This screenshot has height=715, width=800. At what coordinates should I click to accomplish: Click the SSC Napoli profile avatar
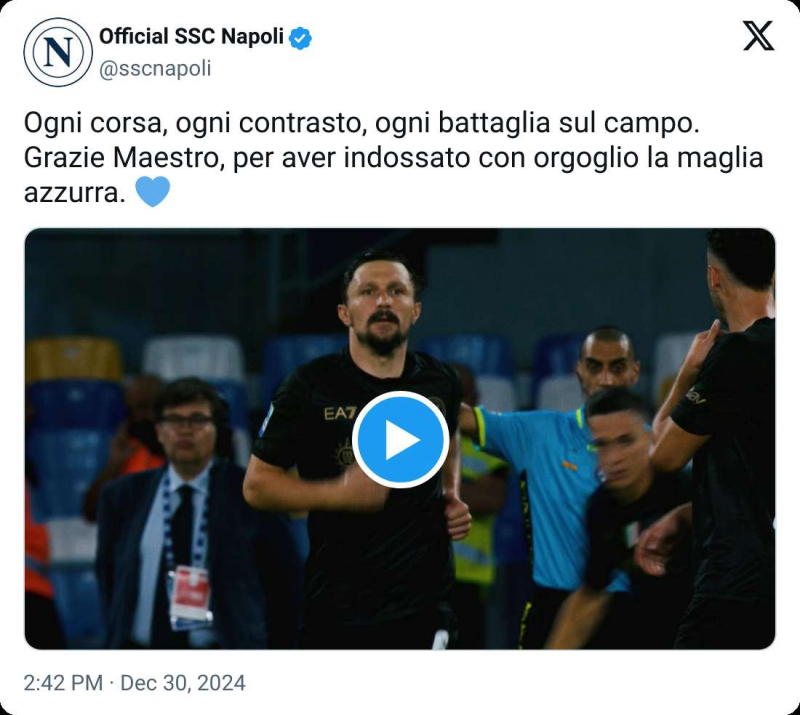point(58,52)
